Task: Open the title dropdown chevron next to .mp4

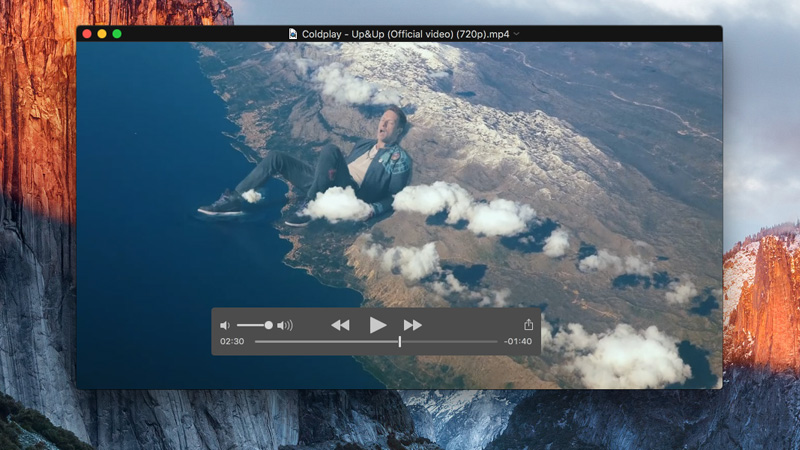Action: (x=516, y=34)
